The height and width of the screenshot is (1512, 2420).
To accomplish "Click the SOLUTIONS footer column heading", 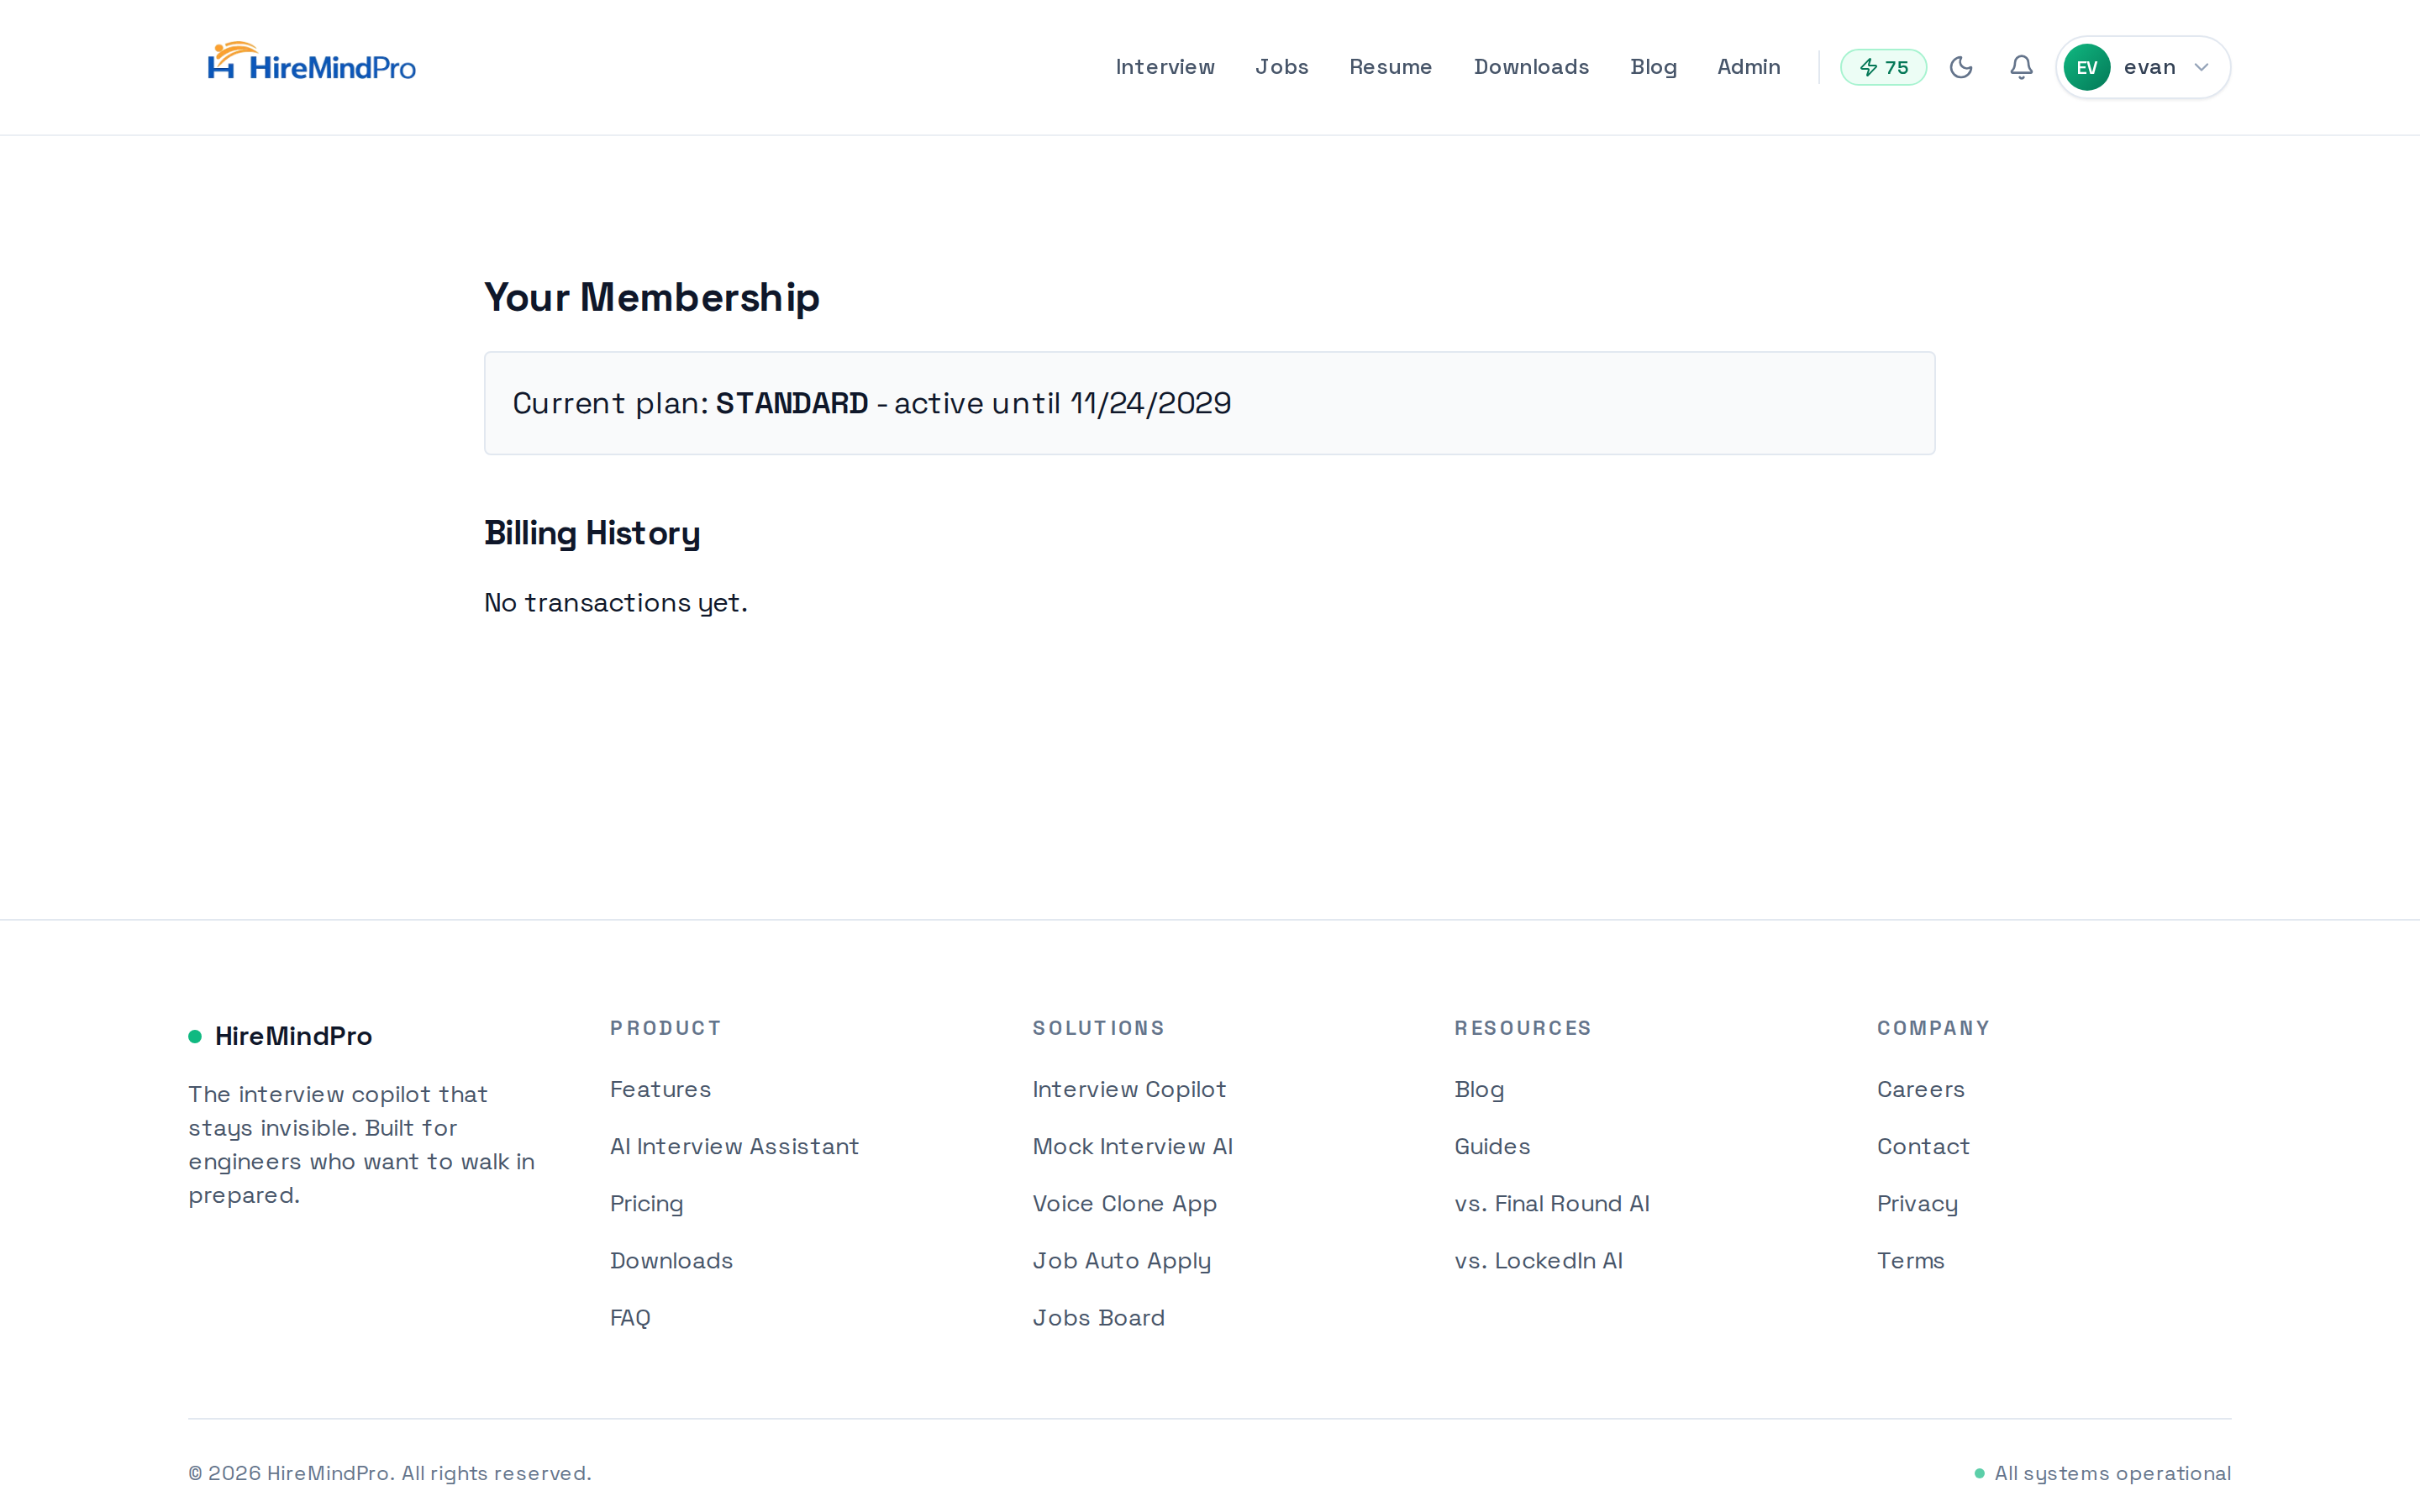I will pyautogui.click(x=1098, y=1028).
